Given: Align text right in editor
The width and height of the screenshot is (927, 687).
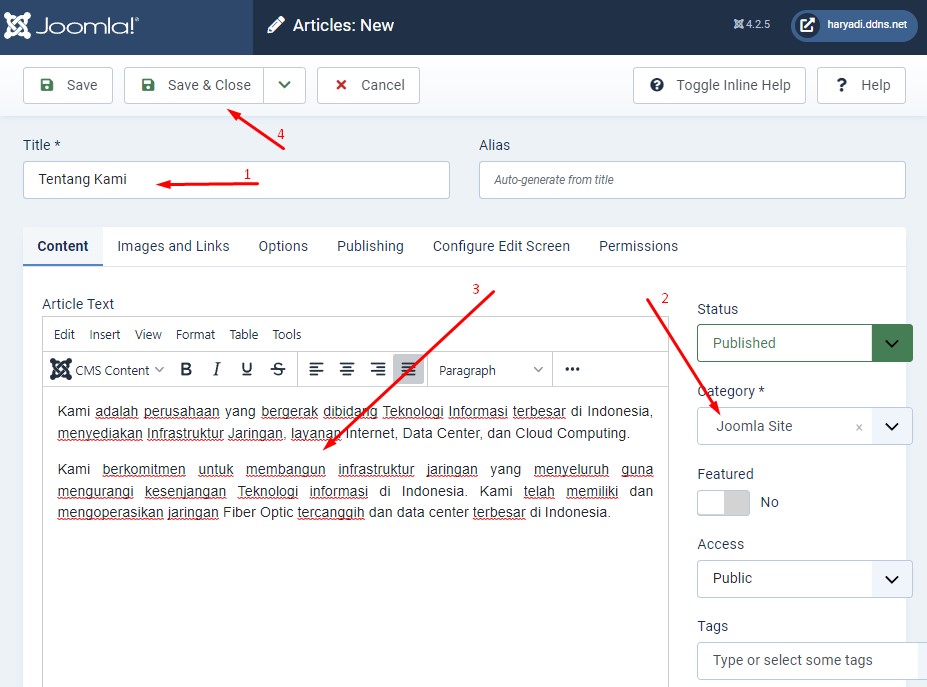Looking at the screenshot, I should pos(378,370).
